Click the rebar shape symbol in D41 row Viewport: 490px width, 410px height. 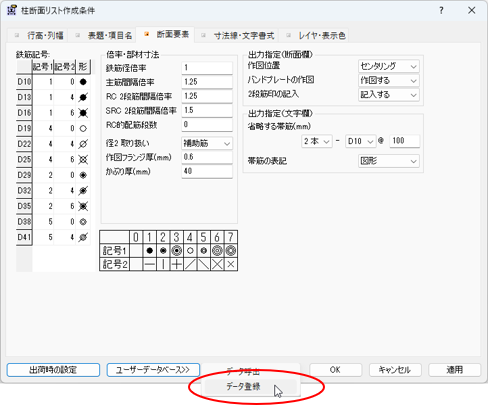click(x=83, y=237)
